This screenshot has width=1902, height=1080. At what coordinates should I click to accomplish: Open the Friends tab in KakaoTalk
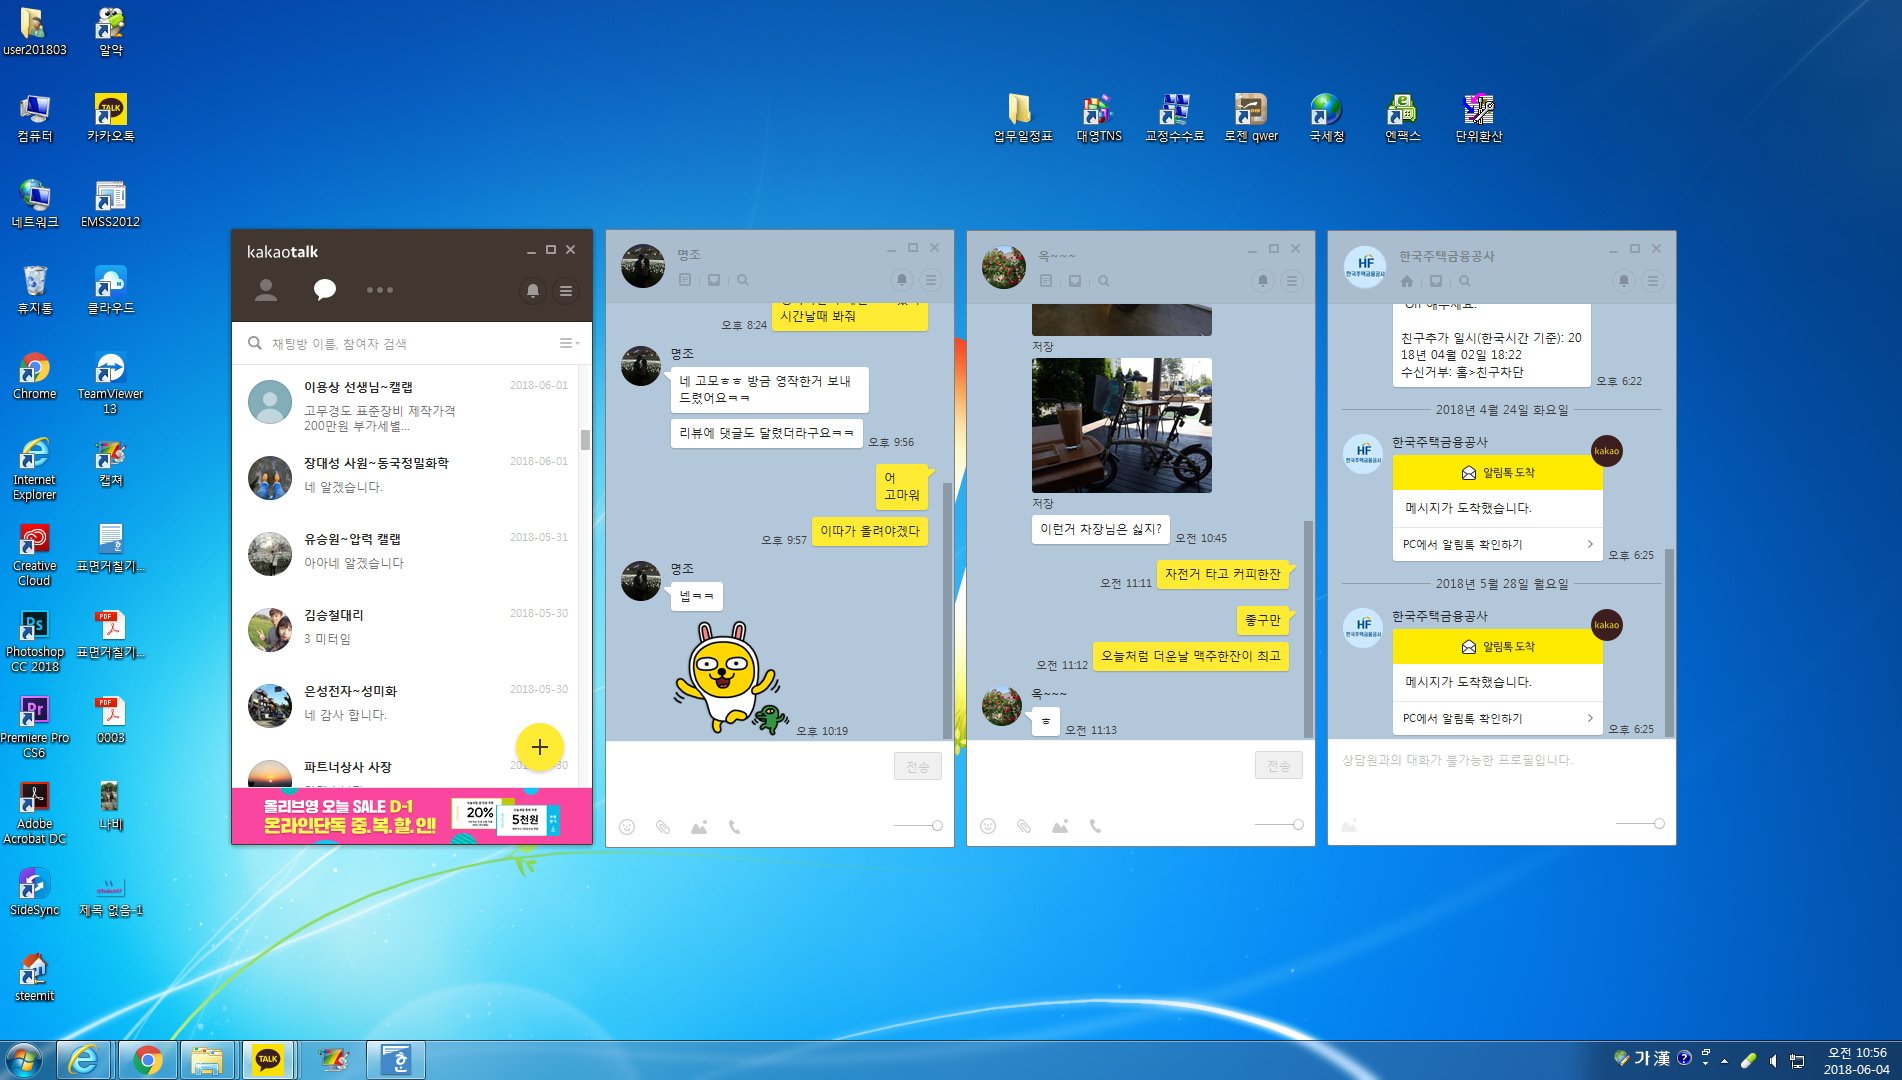tap(266, 290)
